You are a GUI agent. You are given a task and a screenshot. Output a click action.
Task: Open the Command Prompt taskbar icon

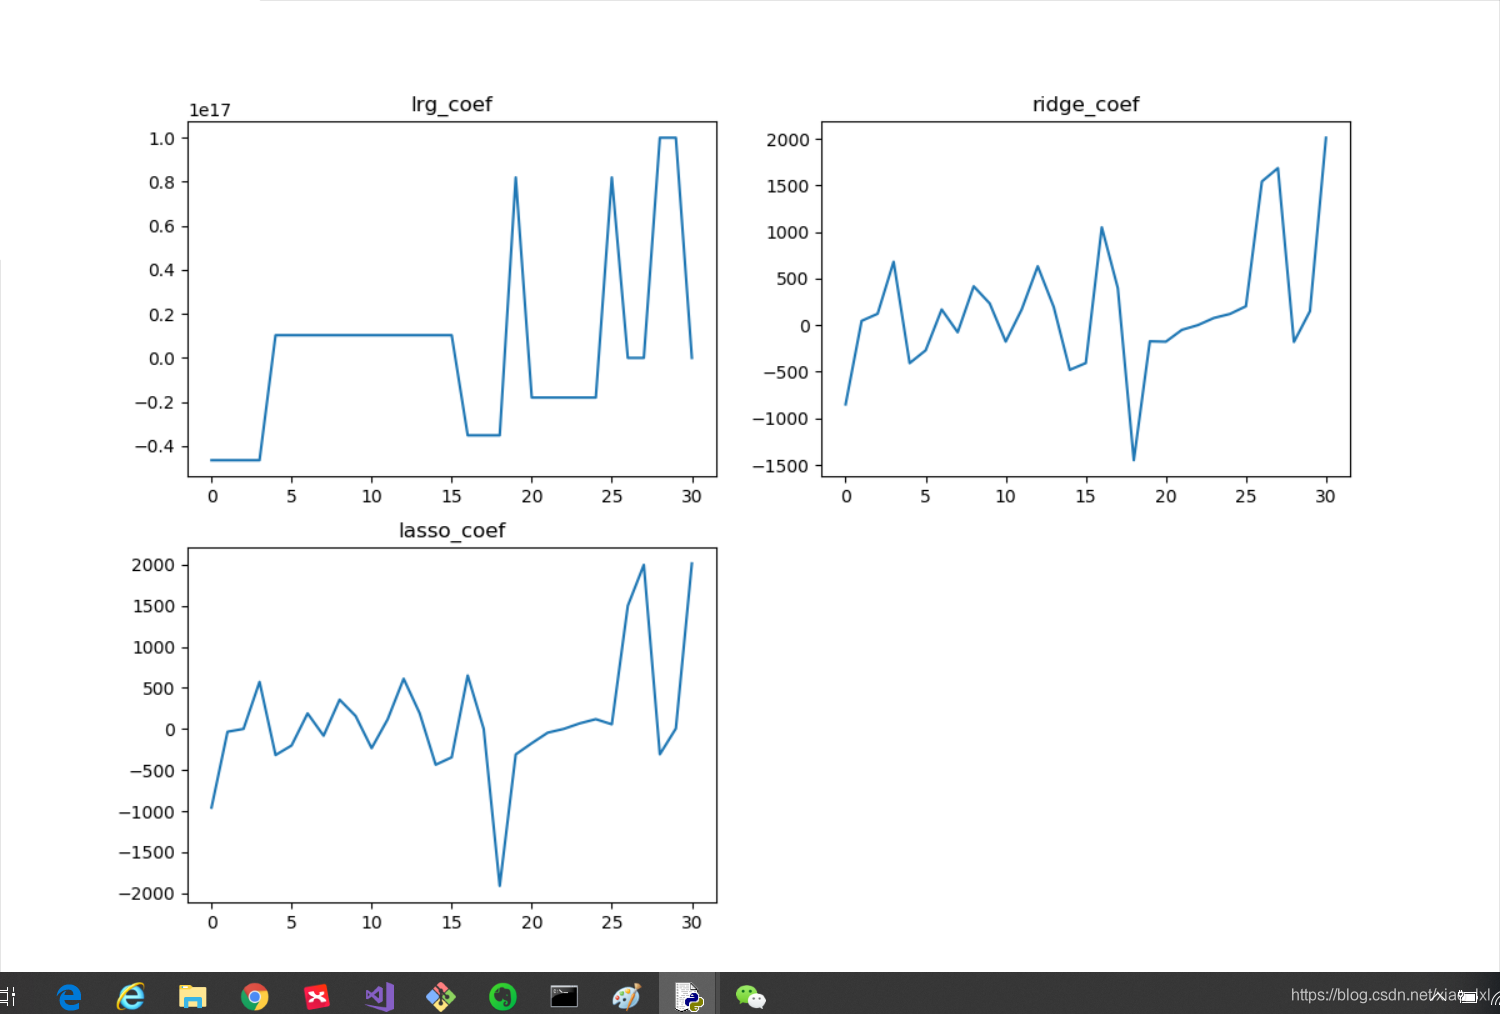(564, 996)
